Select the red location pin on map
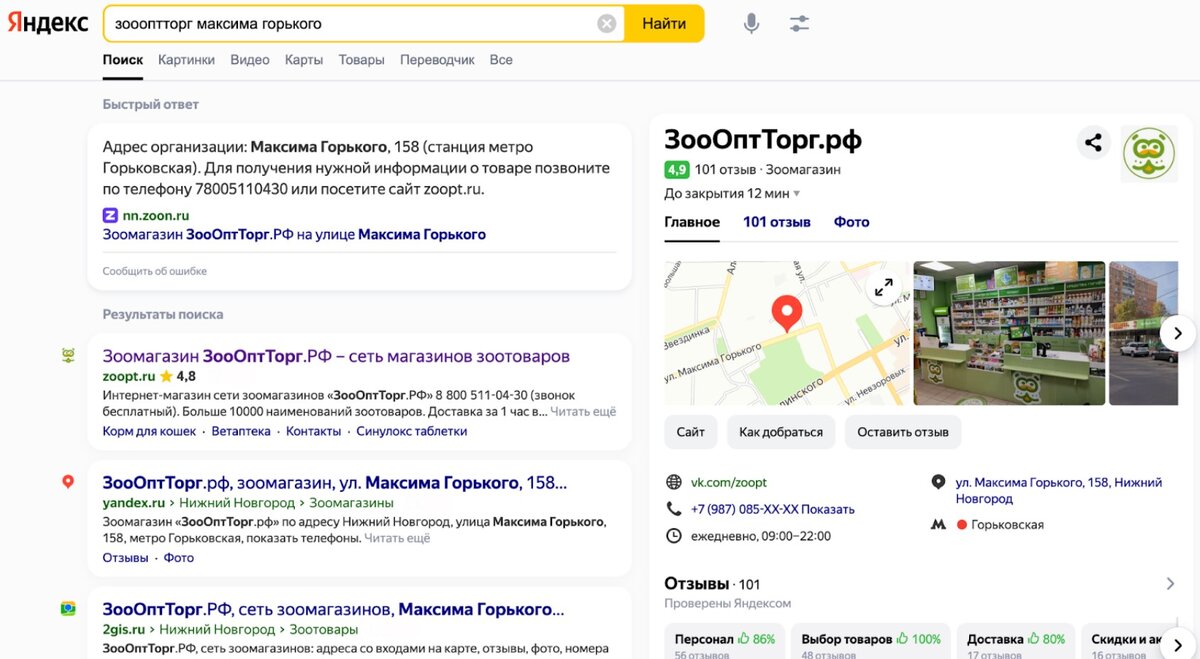1200x659 pixels. [x=786, y=313]
